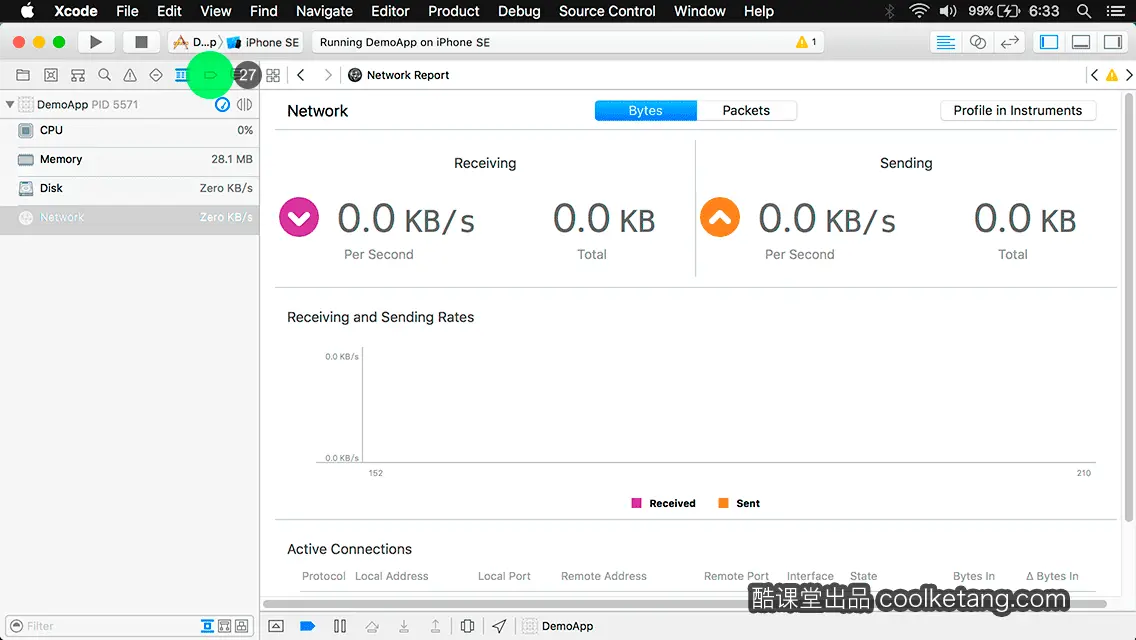Open the Navigate menu
This screenshot has width=1136, height=640.
324,11
